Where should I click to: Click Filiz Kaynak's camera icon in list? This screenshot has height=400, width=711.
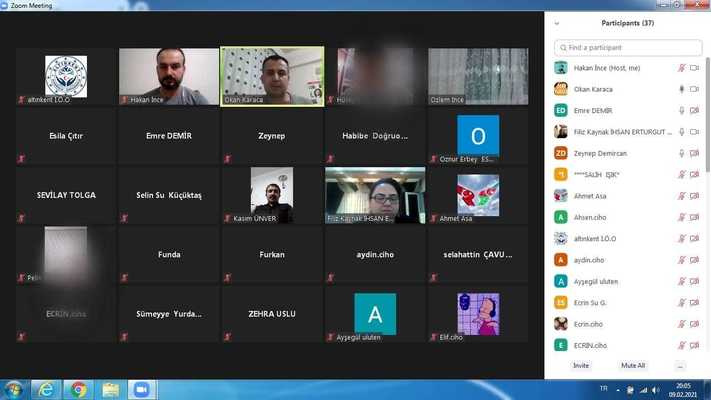694,132
